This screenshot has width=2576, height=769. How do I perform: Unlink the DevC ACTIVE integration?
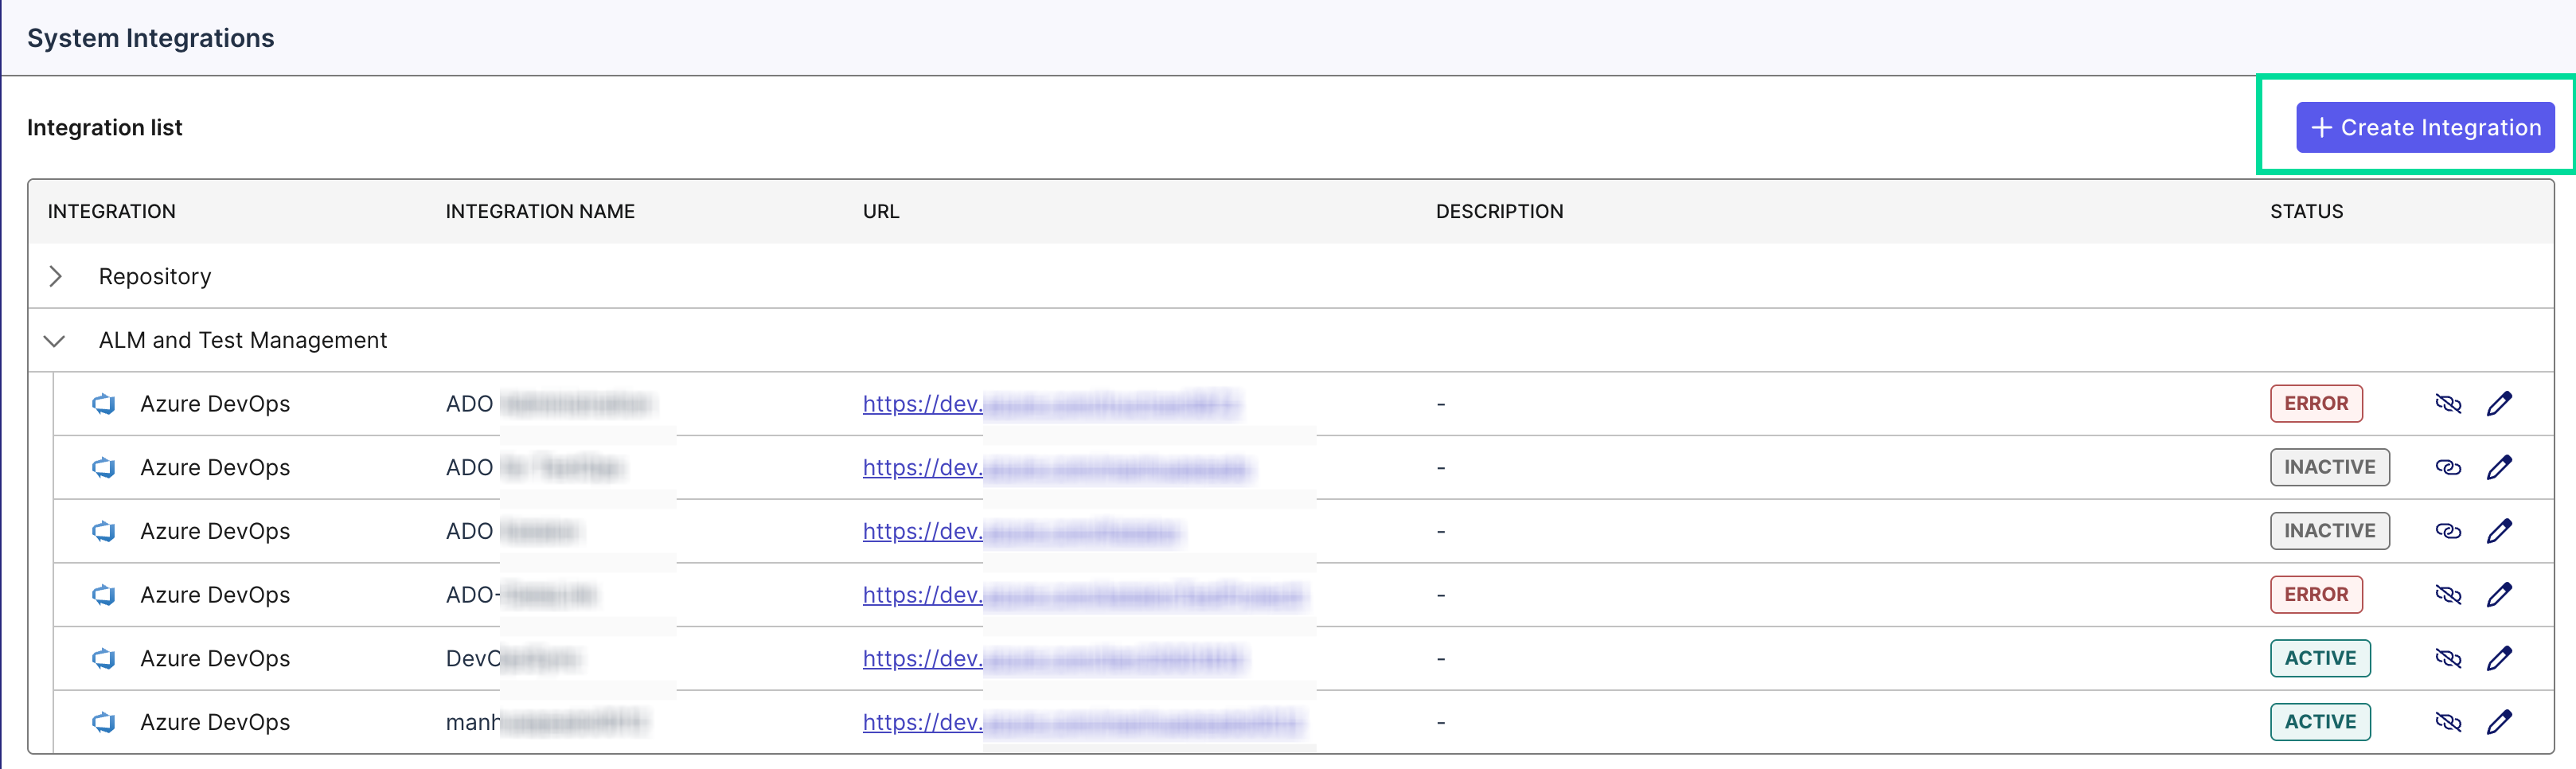pos(2448,658)
